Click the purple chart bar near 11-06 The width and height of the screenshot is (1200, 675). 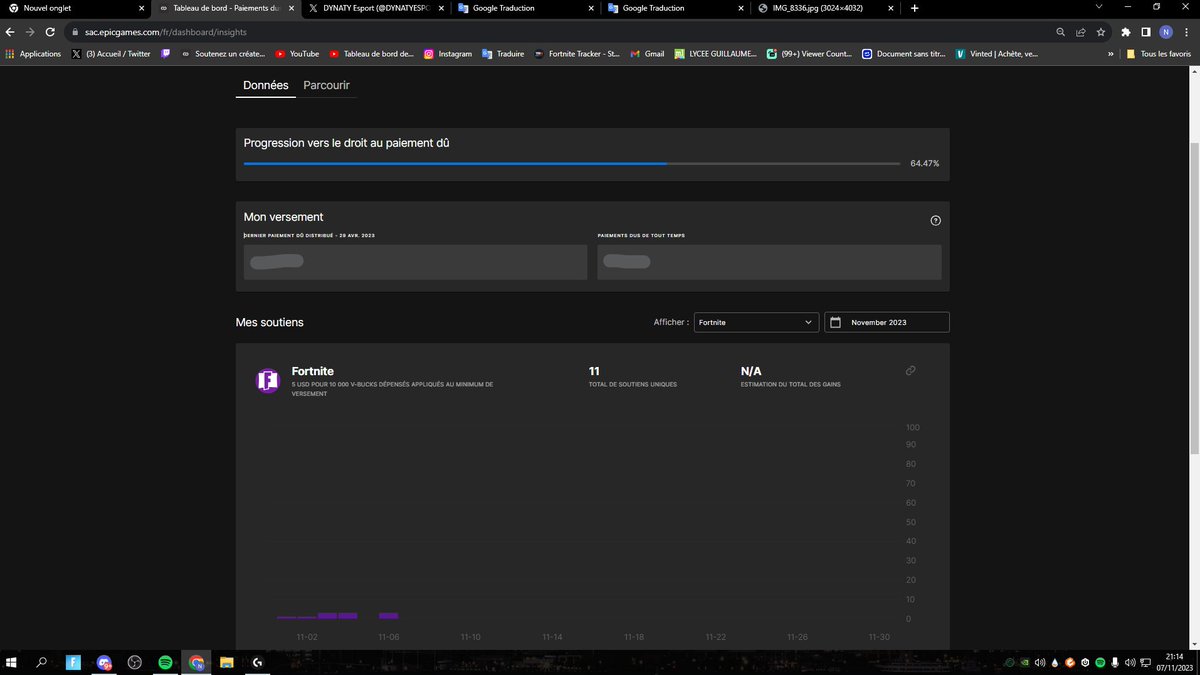(388, 616)
